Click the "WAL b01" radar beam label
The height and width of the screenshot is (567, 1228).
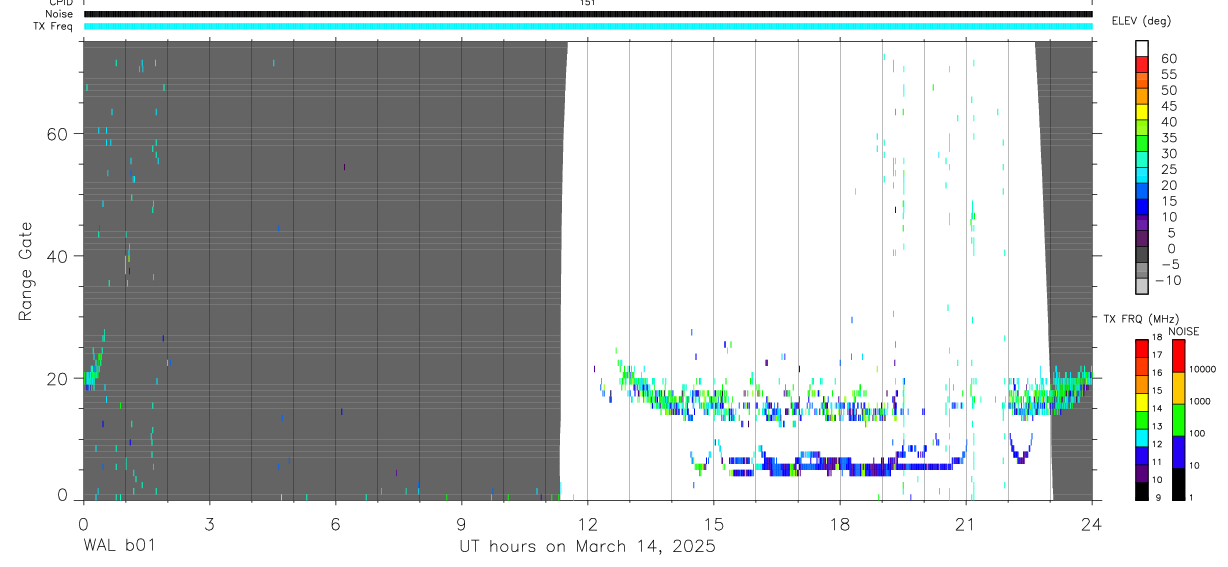pyautogui.click(x=118, y=546)
